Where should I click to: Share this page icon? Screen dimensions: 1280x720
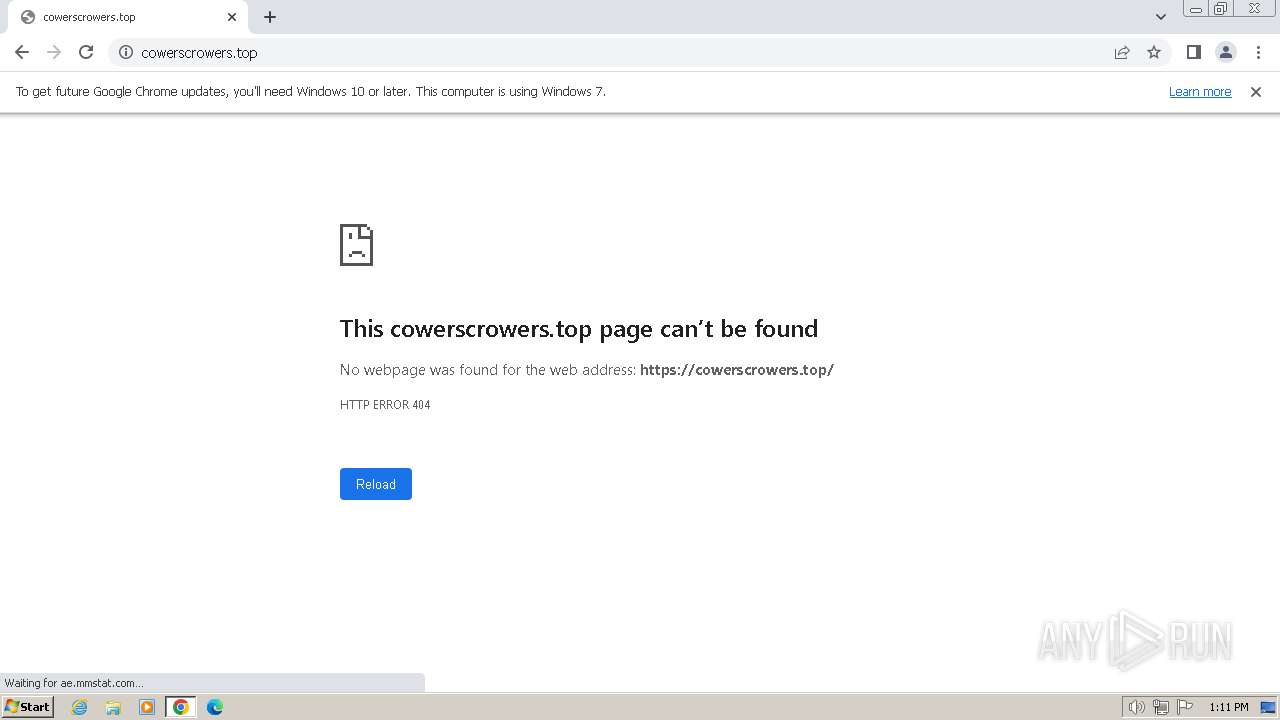(1122, 52)
